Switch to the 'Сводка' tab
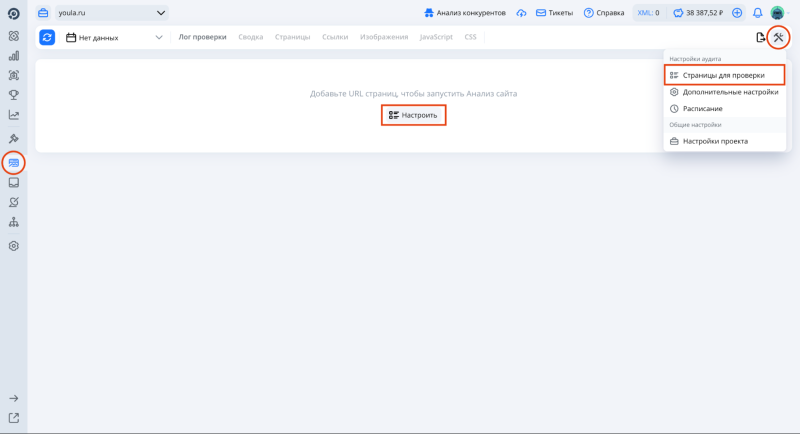 [x=250, y=37]
